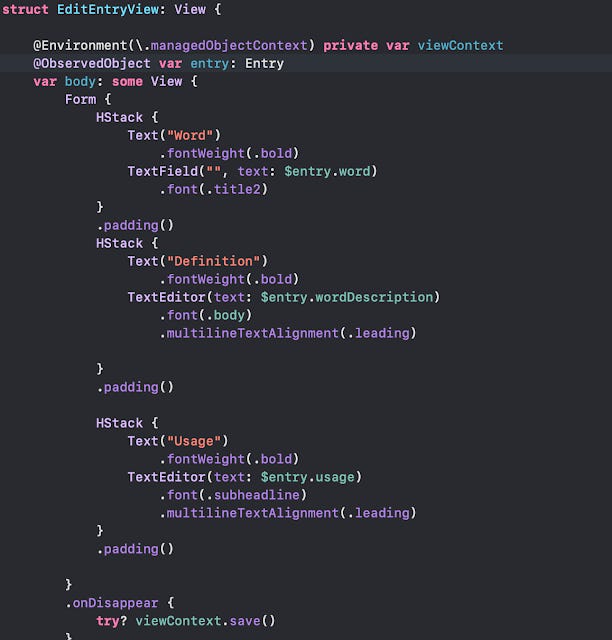Image resolution: width=612 pixels, height=640 pixels.
Task: Click the viewContext.save() call
Action: point(205,621)
